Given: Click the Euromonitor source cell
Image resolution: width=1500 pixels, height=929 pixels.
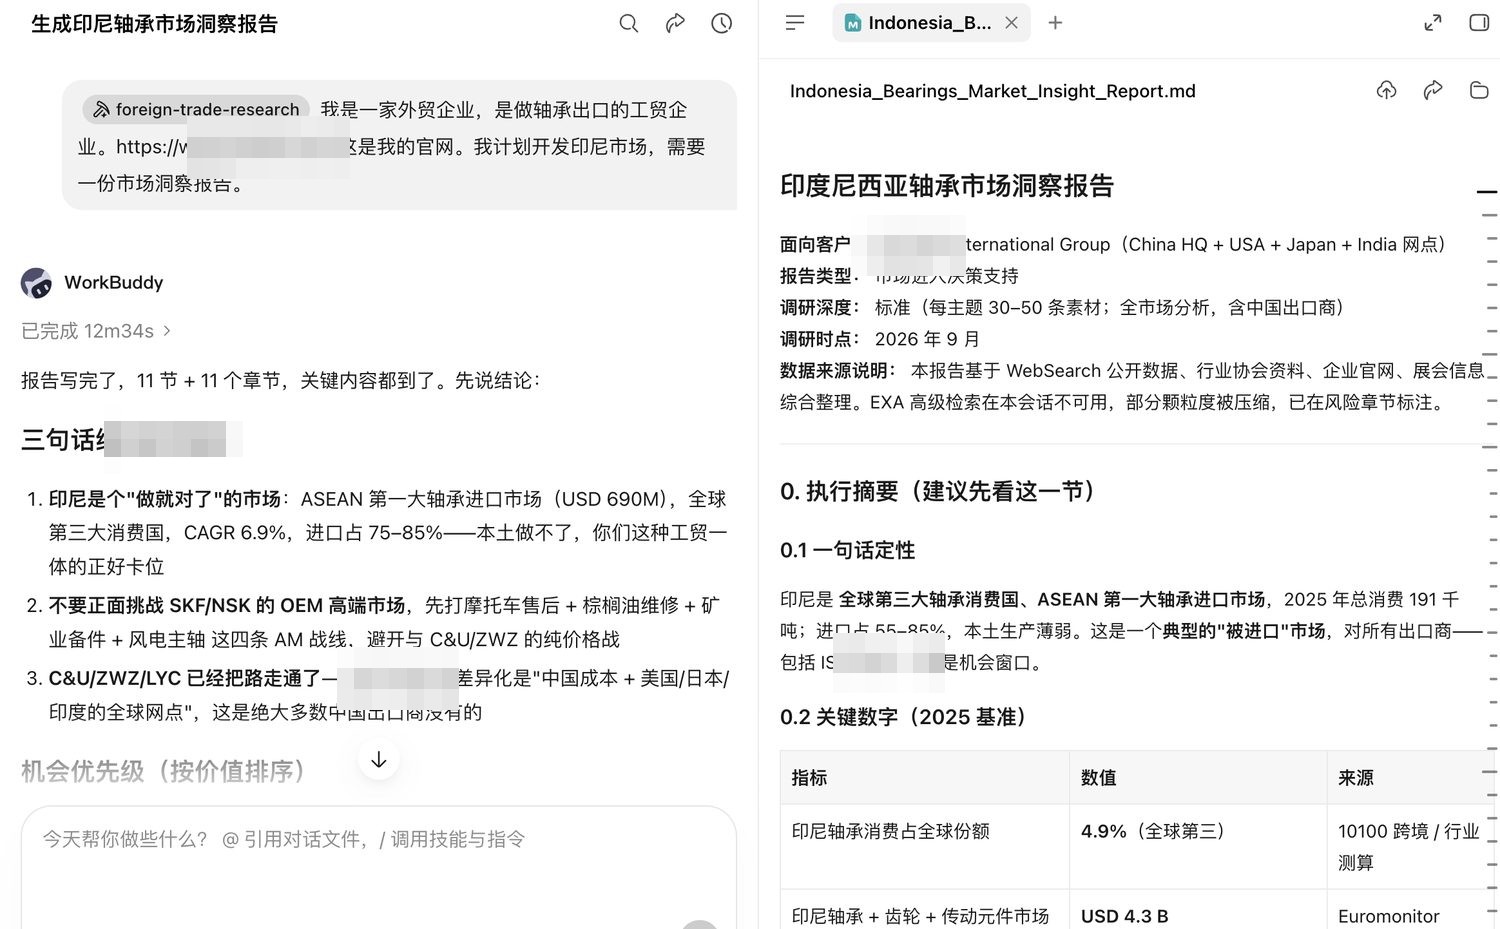Looking at the screenshot, I should click(x=1411, y=909).
